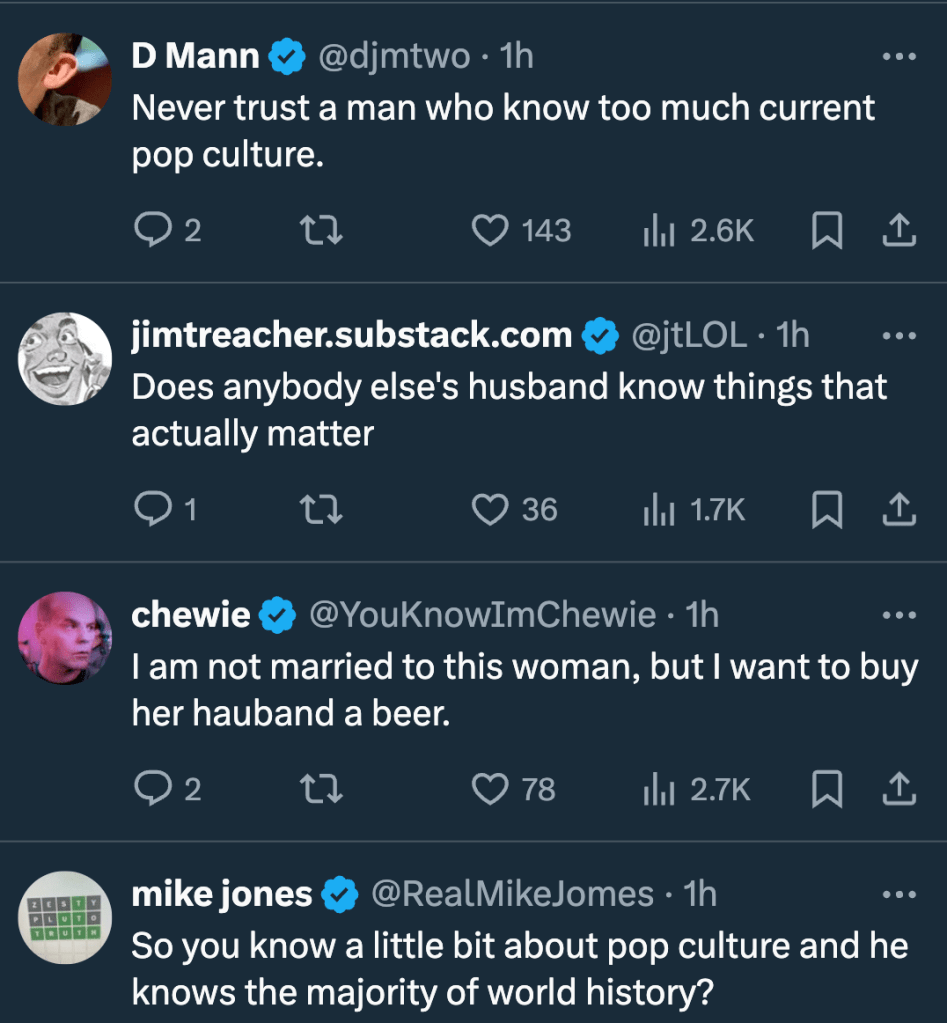Like D Mann's tweet with 143 likes
The image size is (947, 1023).
[x=490, y=231]
